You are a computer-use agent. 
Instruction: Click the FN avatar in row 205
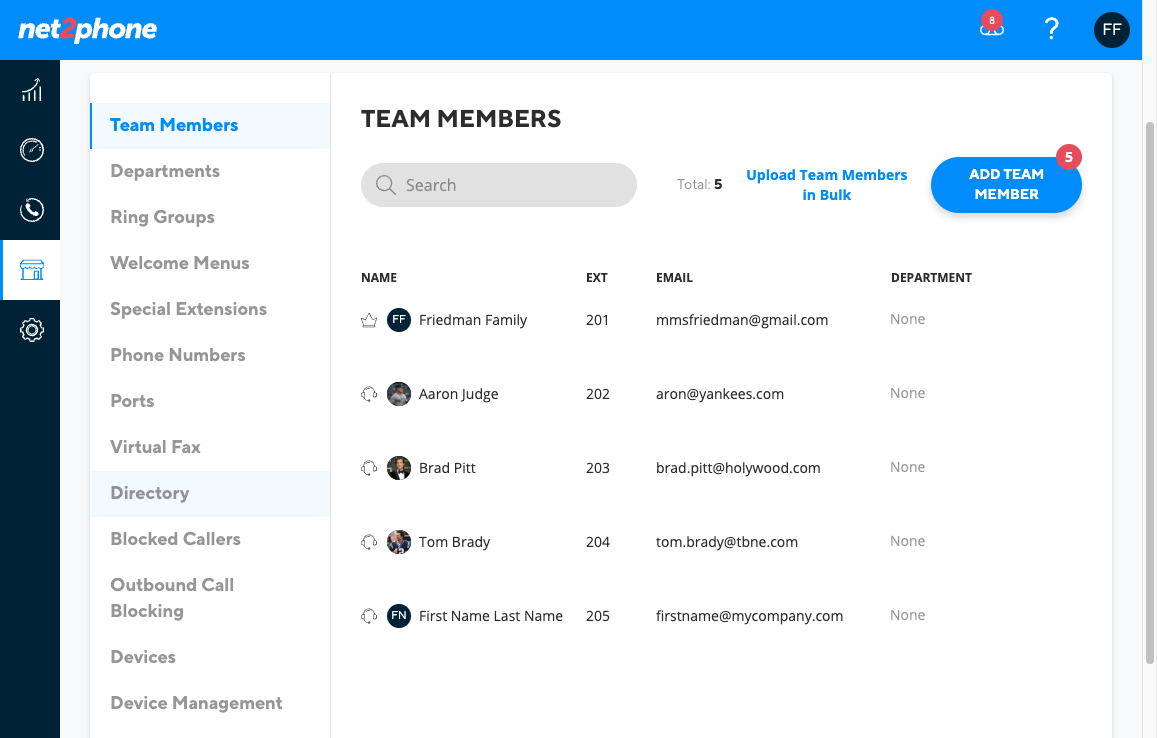click(399, 615)
